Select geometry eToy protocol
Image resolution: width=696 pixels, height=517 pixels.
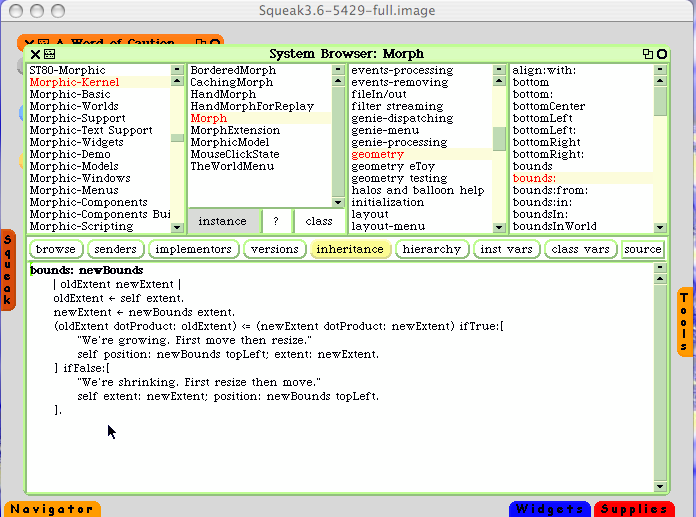click(421, 166)
